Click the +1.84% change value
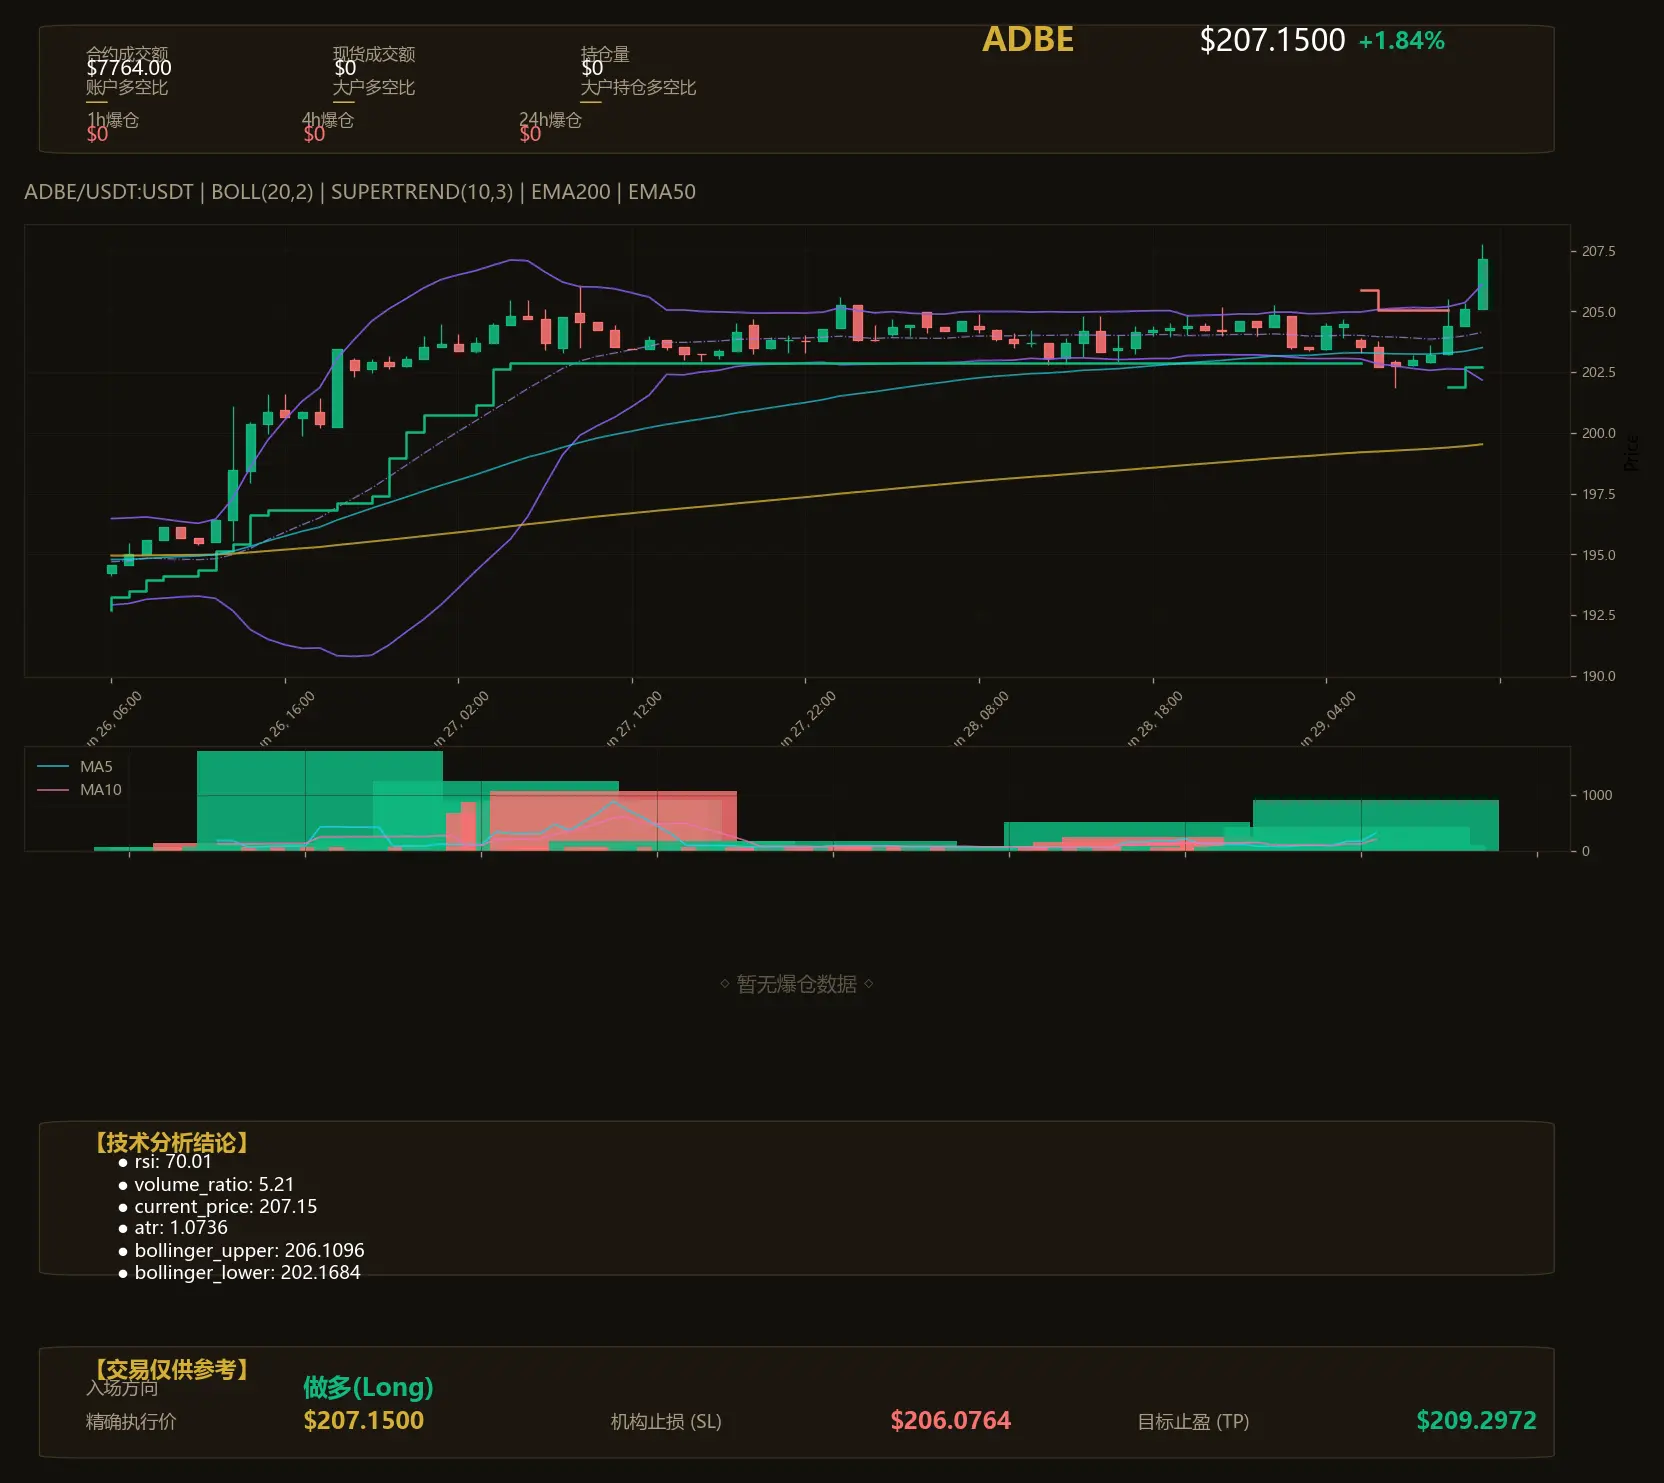The image size is (1664, 1483). coord(1401,41)
